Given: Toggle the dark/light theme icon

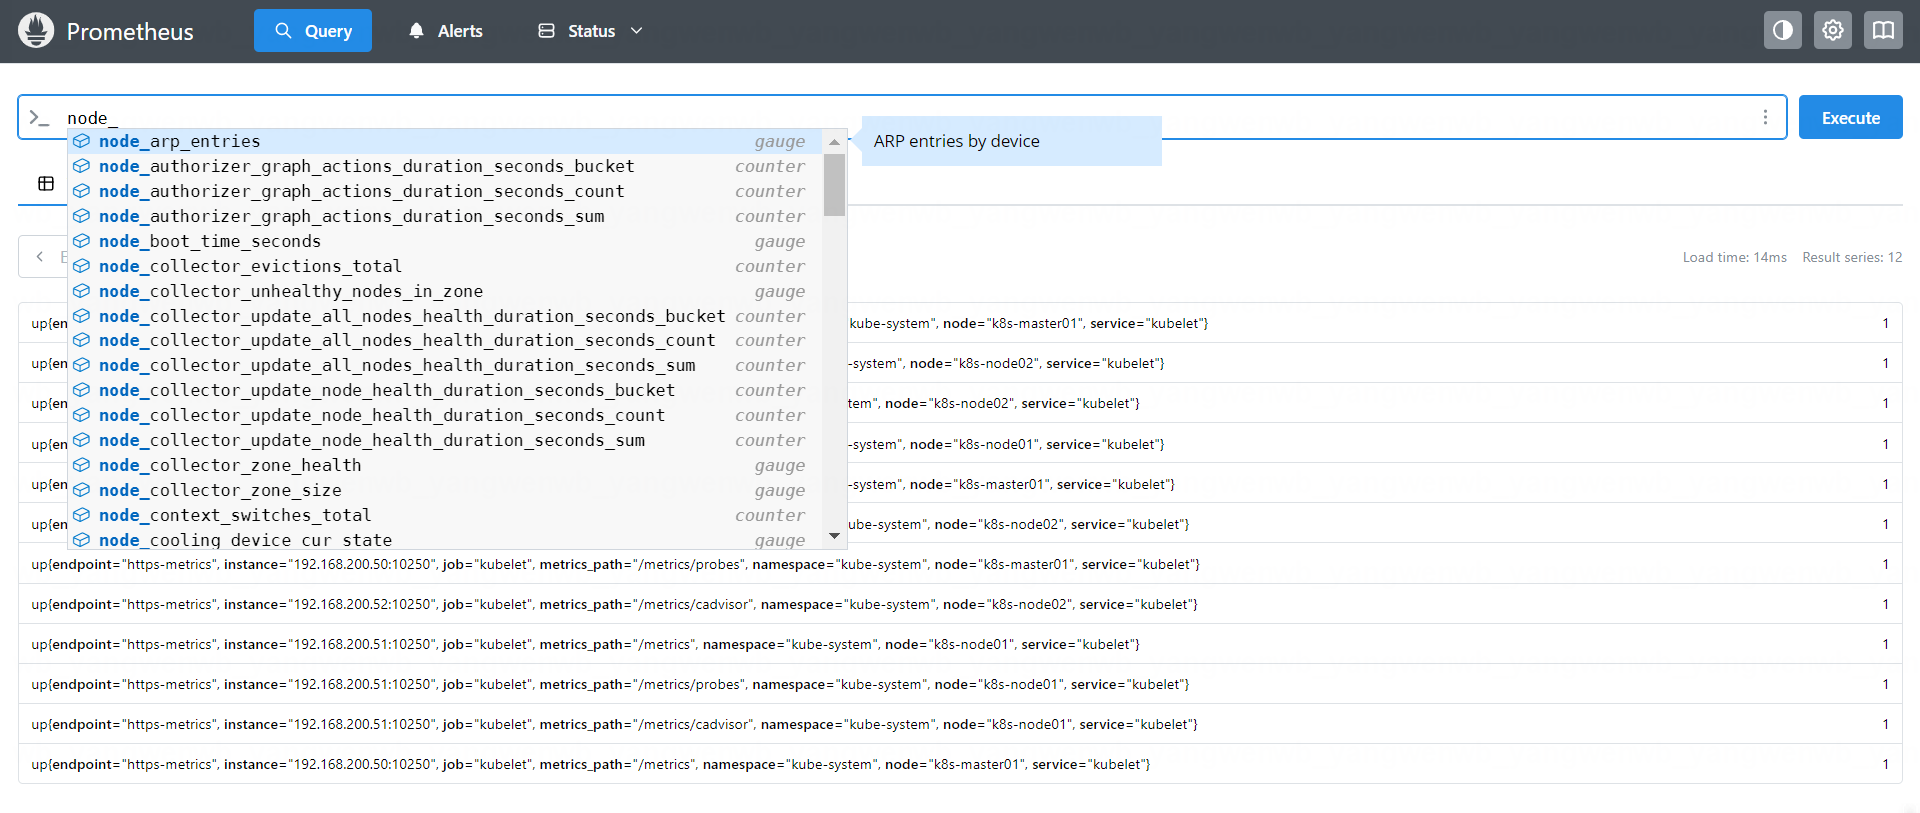Looking at the screenshot, I should click(x=1782, y=30).
